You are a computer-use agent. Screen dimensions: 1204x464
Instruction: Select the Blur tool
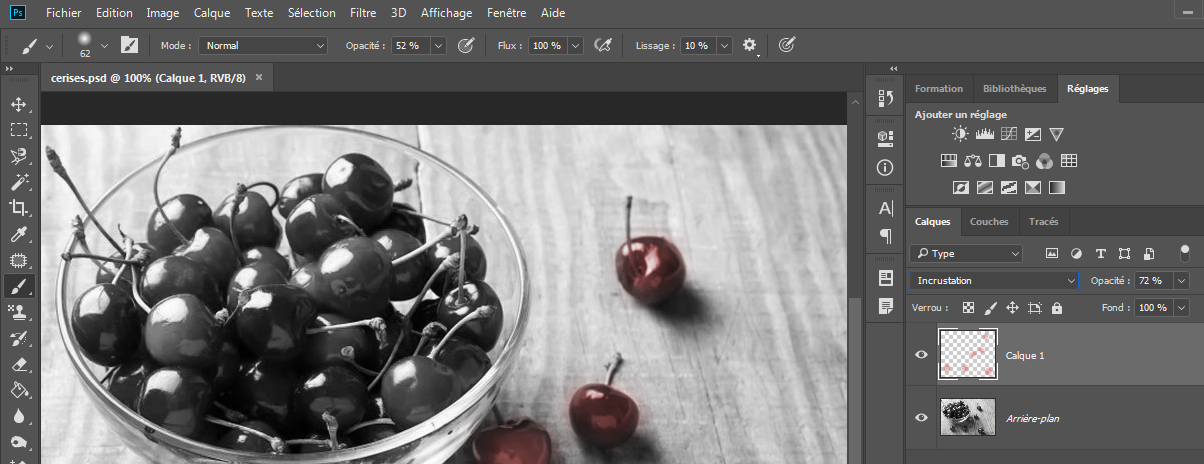tap(18, 416)
